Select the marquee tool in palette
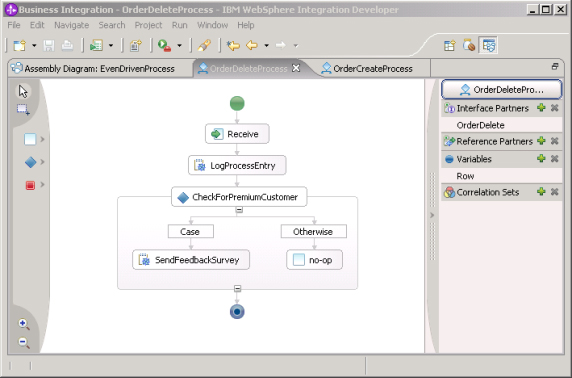Screen dimensions: 572x378 click(x=23, y=109)
